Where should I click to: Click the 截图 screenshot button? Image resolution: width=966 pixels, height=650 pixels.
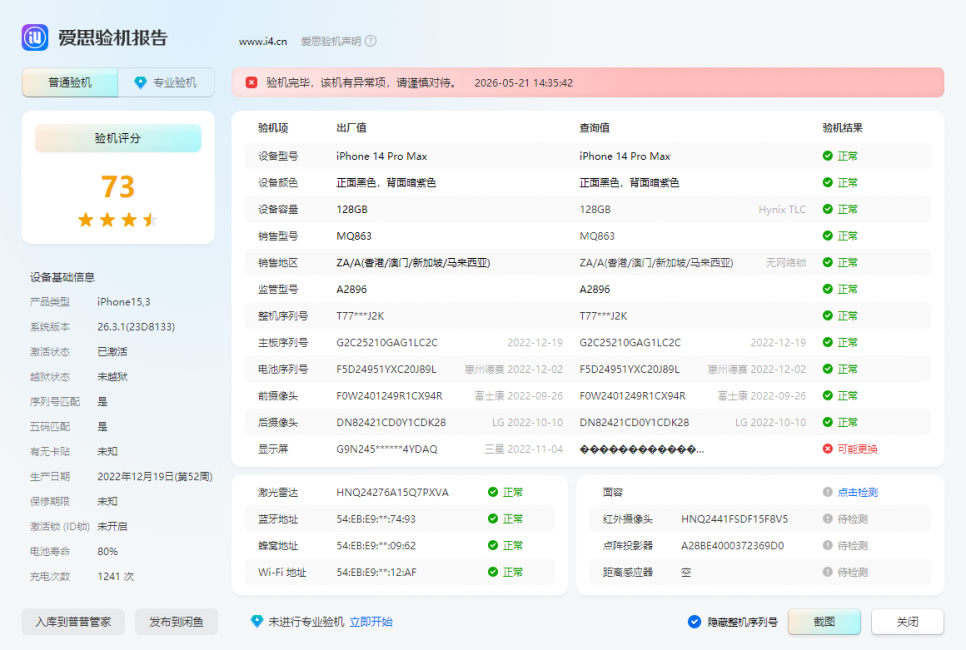point(824,622)
